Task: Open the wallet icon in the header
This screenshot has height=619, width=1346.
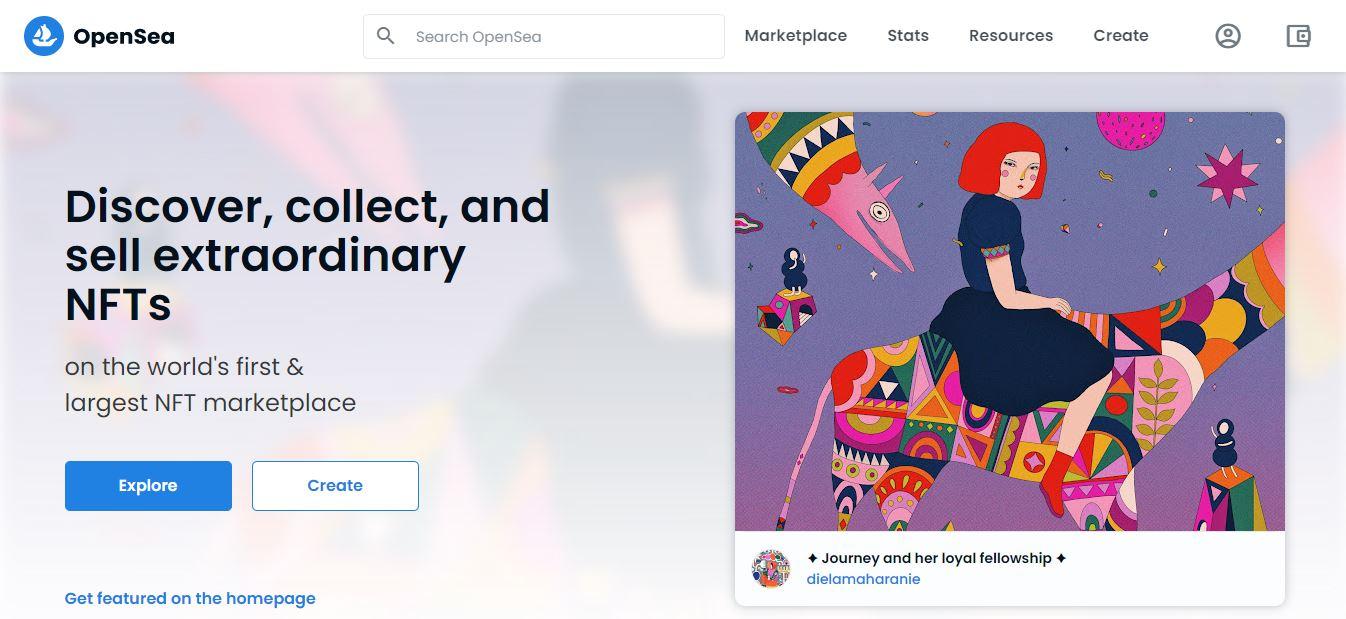Action: pyautogui.click(x=1298, y=36)
